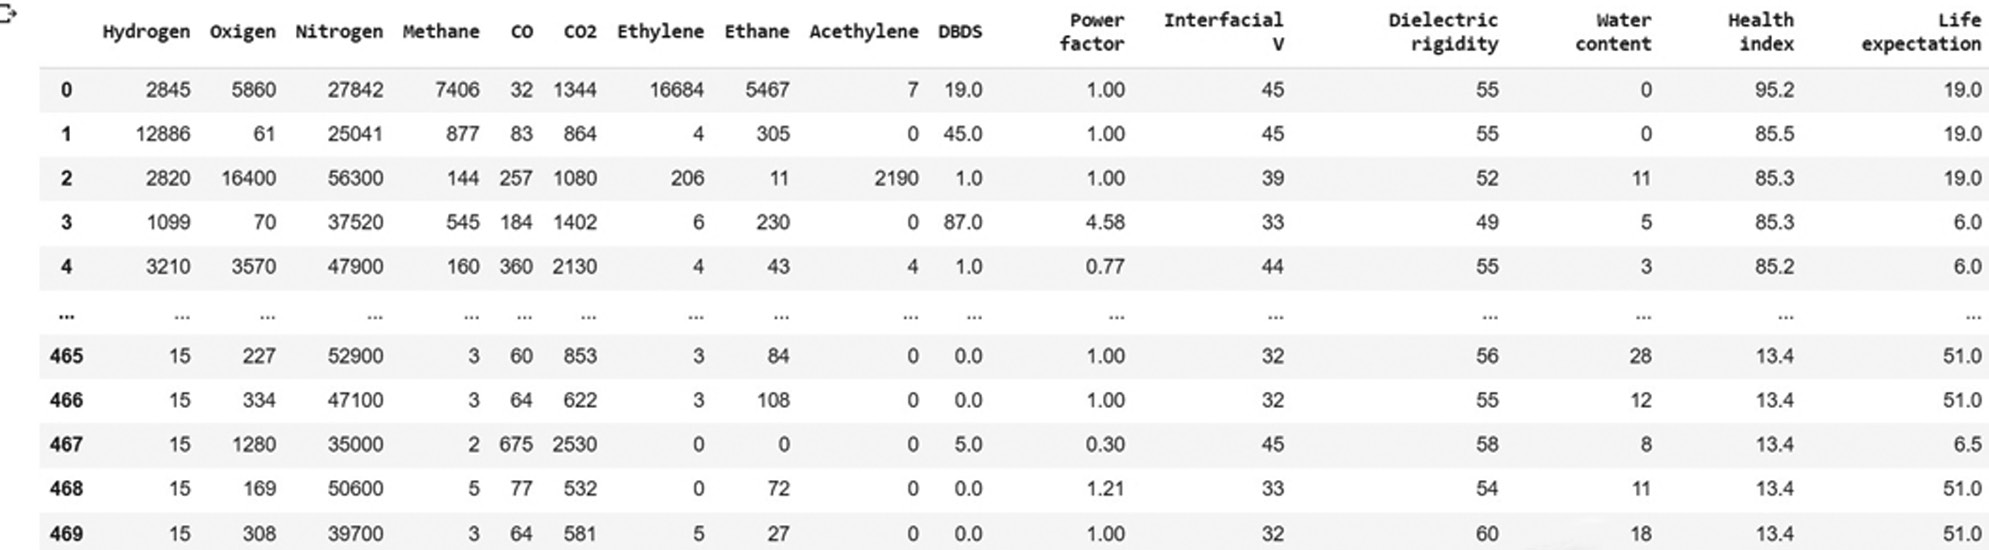Click the Power factor column header

[x=1092, y=32]
